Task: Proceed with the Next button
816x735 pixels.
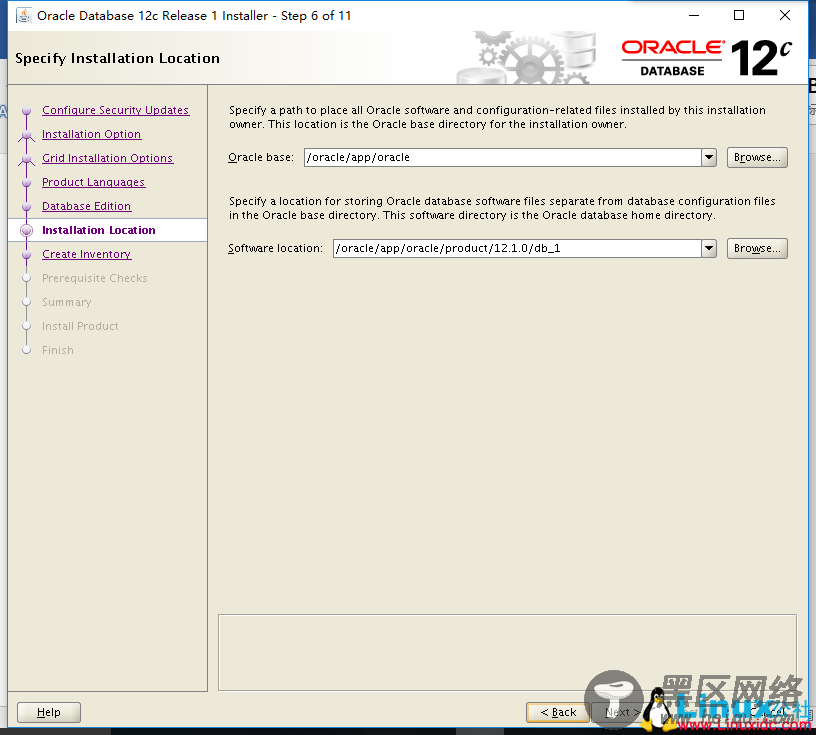Action: pyautogui.click(x=622, y=712)
